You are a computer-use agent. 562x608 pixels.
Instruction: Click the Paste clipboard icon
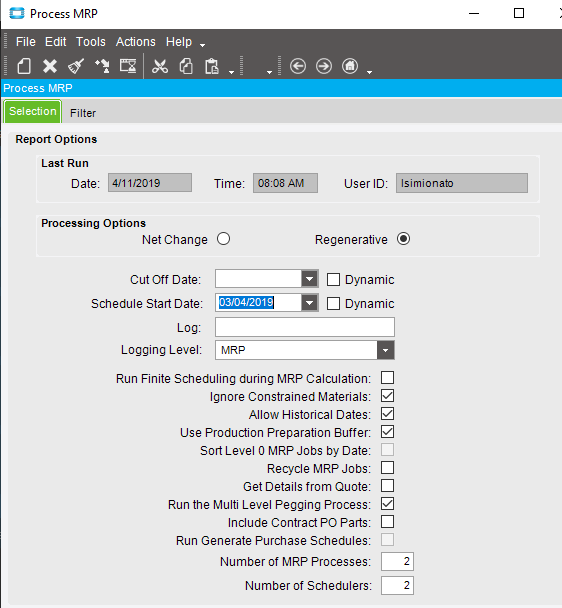[212, 66]
